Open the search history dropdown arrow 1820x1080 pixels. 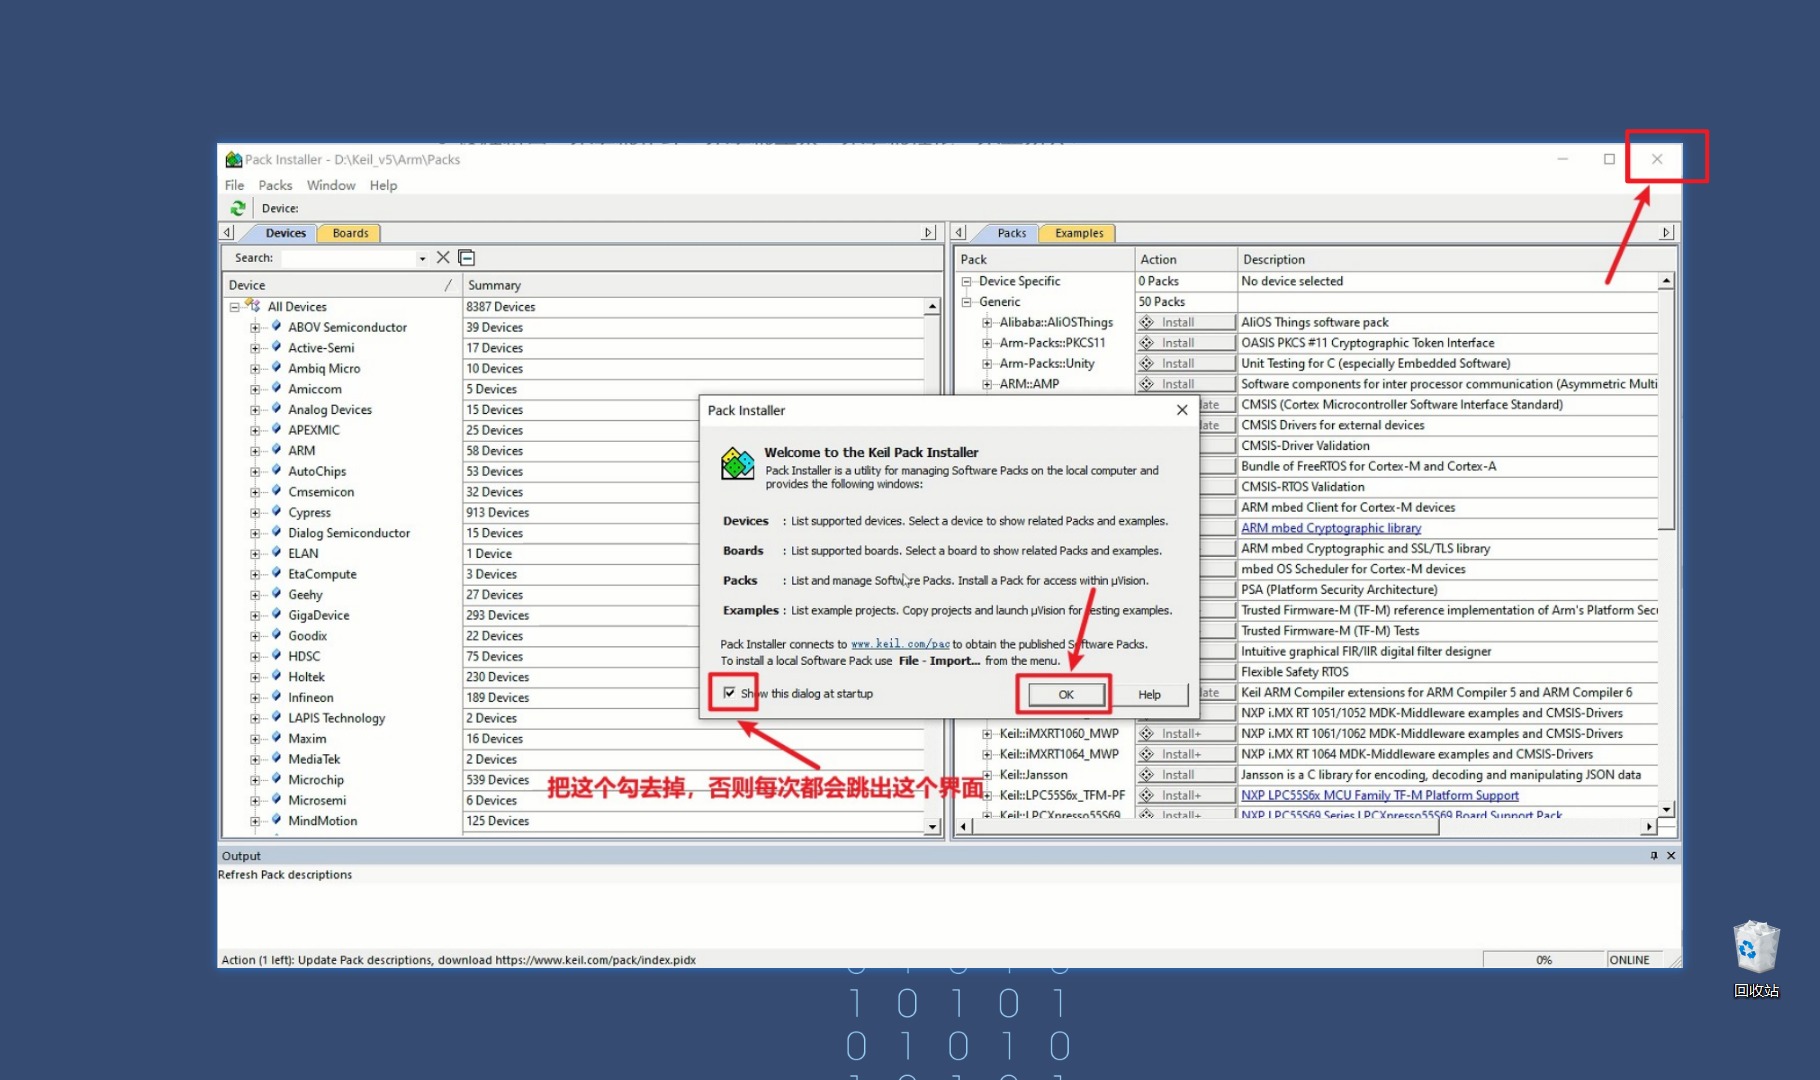pos(422,258)
